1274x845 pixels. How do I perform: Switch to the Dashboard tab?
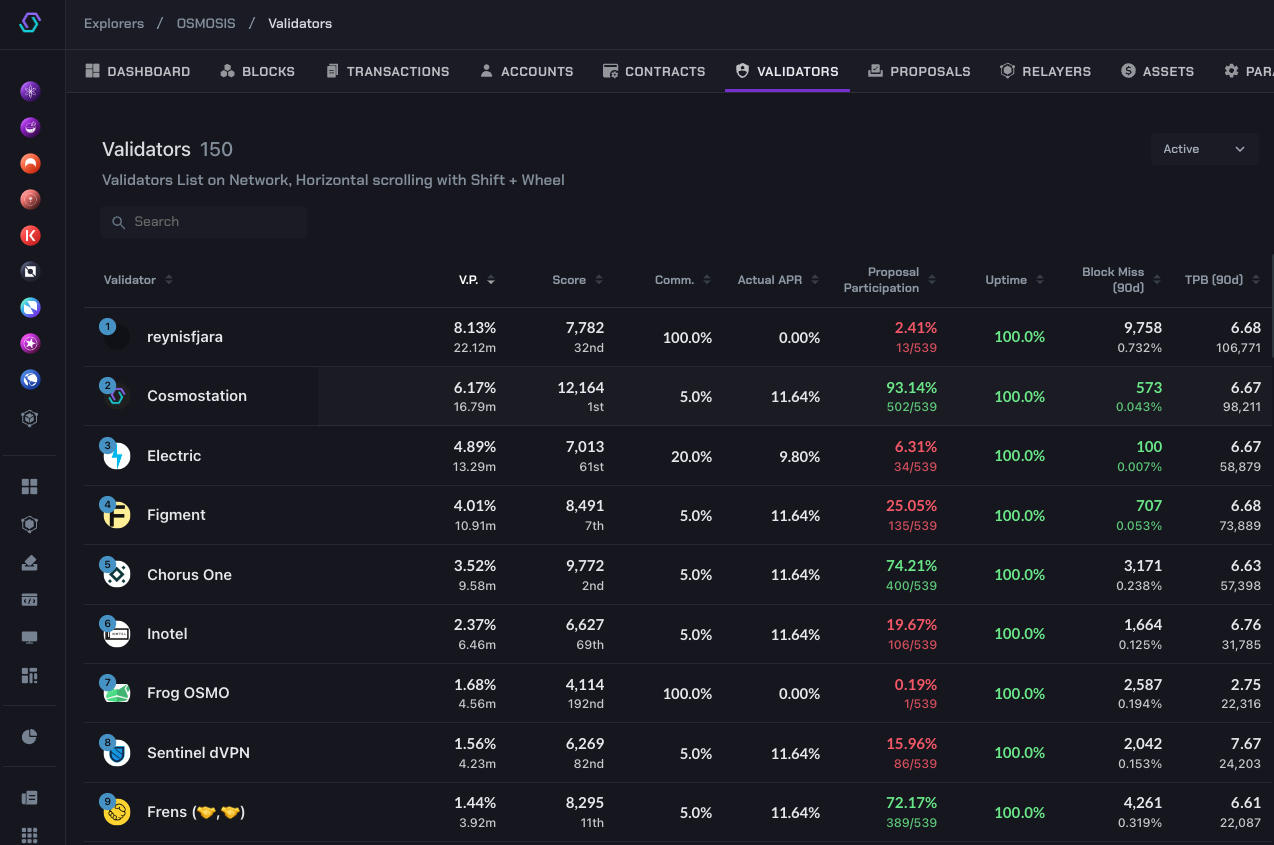point(138,71)
